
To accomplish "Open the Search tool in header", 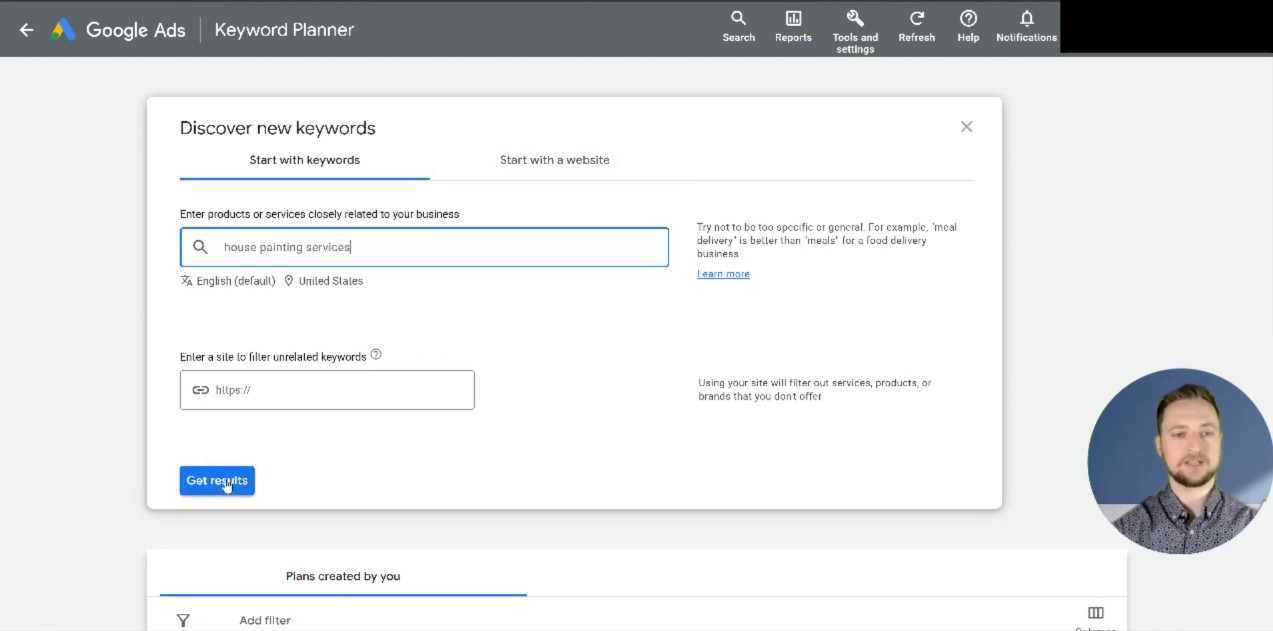I will point(739,27).
